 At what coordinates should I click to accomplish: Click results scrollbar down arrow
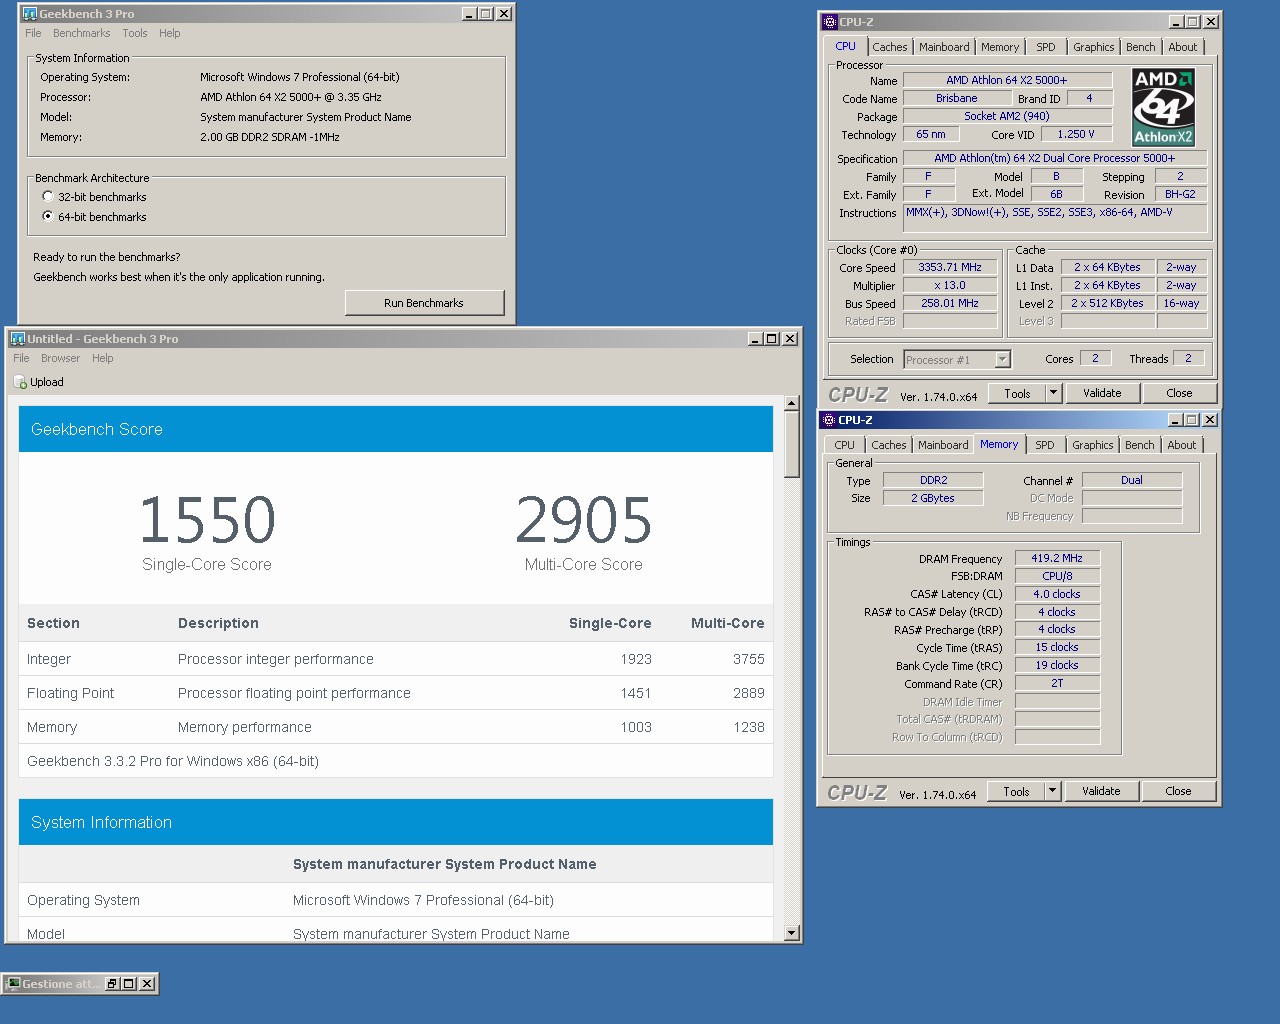pyautogui.click(x=792, y=933)
